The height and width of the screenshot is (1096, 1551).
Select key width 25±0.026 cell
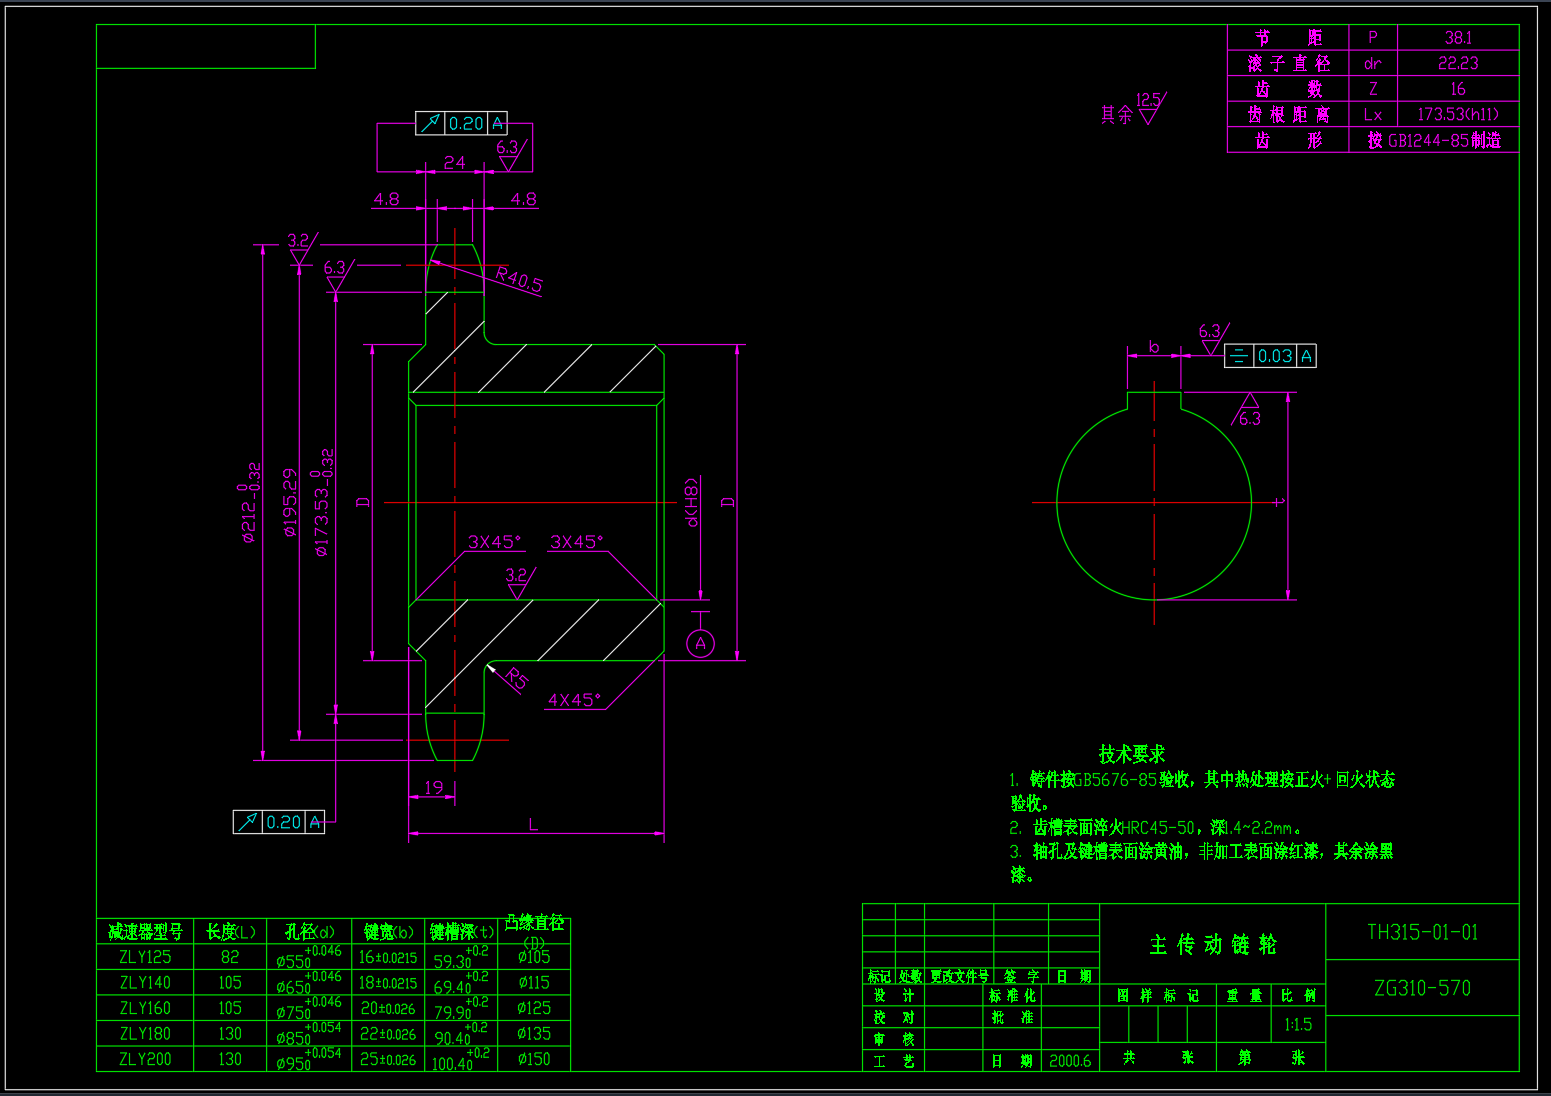coord(388,1059)
